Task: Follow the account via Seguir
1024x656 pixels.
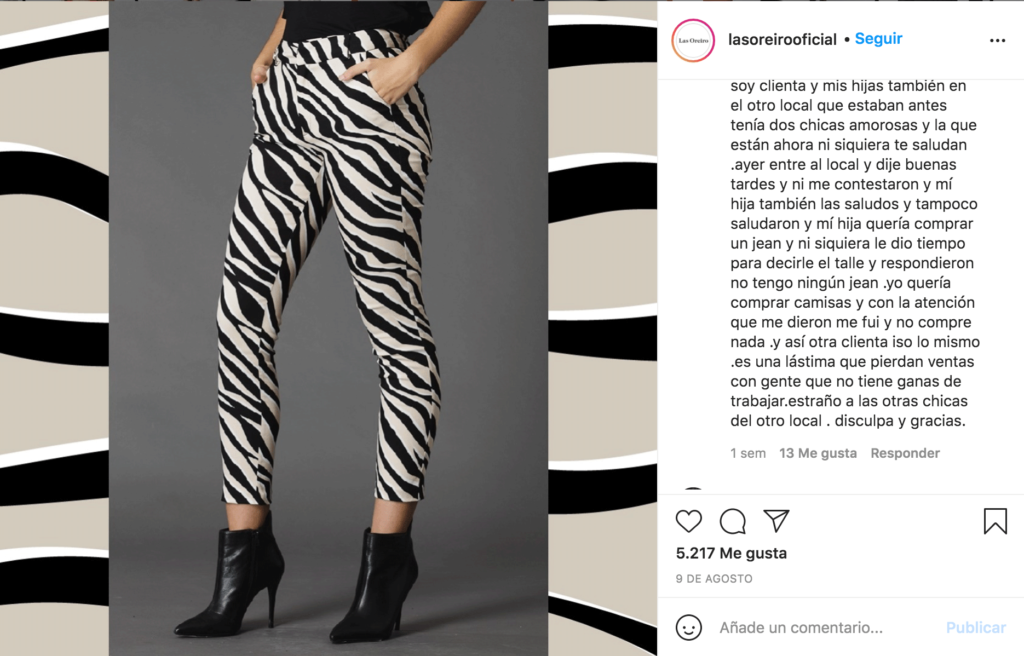Action: (x=878, y=39)
